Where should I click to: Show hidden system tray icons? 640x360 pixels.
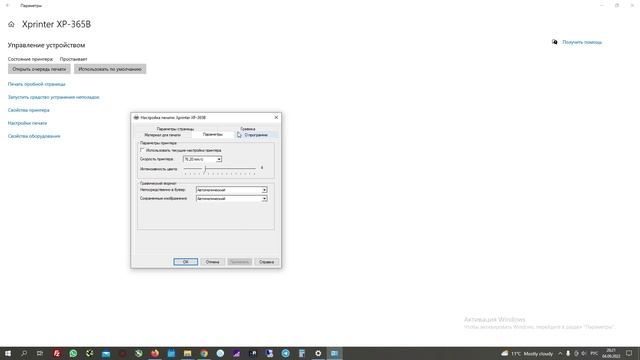[x=560, y=353]
